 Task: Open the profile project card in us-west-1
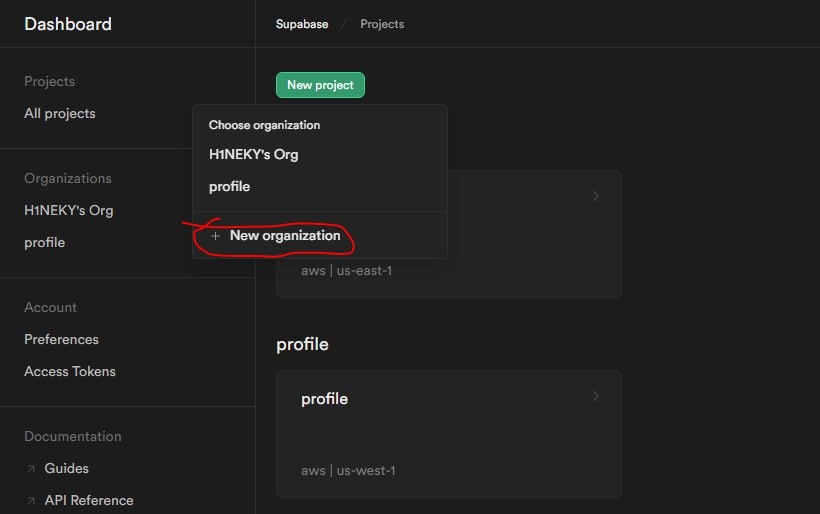[x=448, y=433]
